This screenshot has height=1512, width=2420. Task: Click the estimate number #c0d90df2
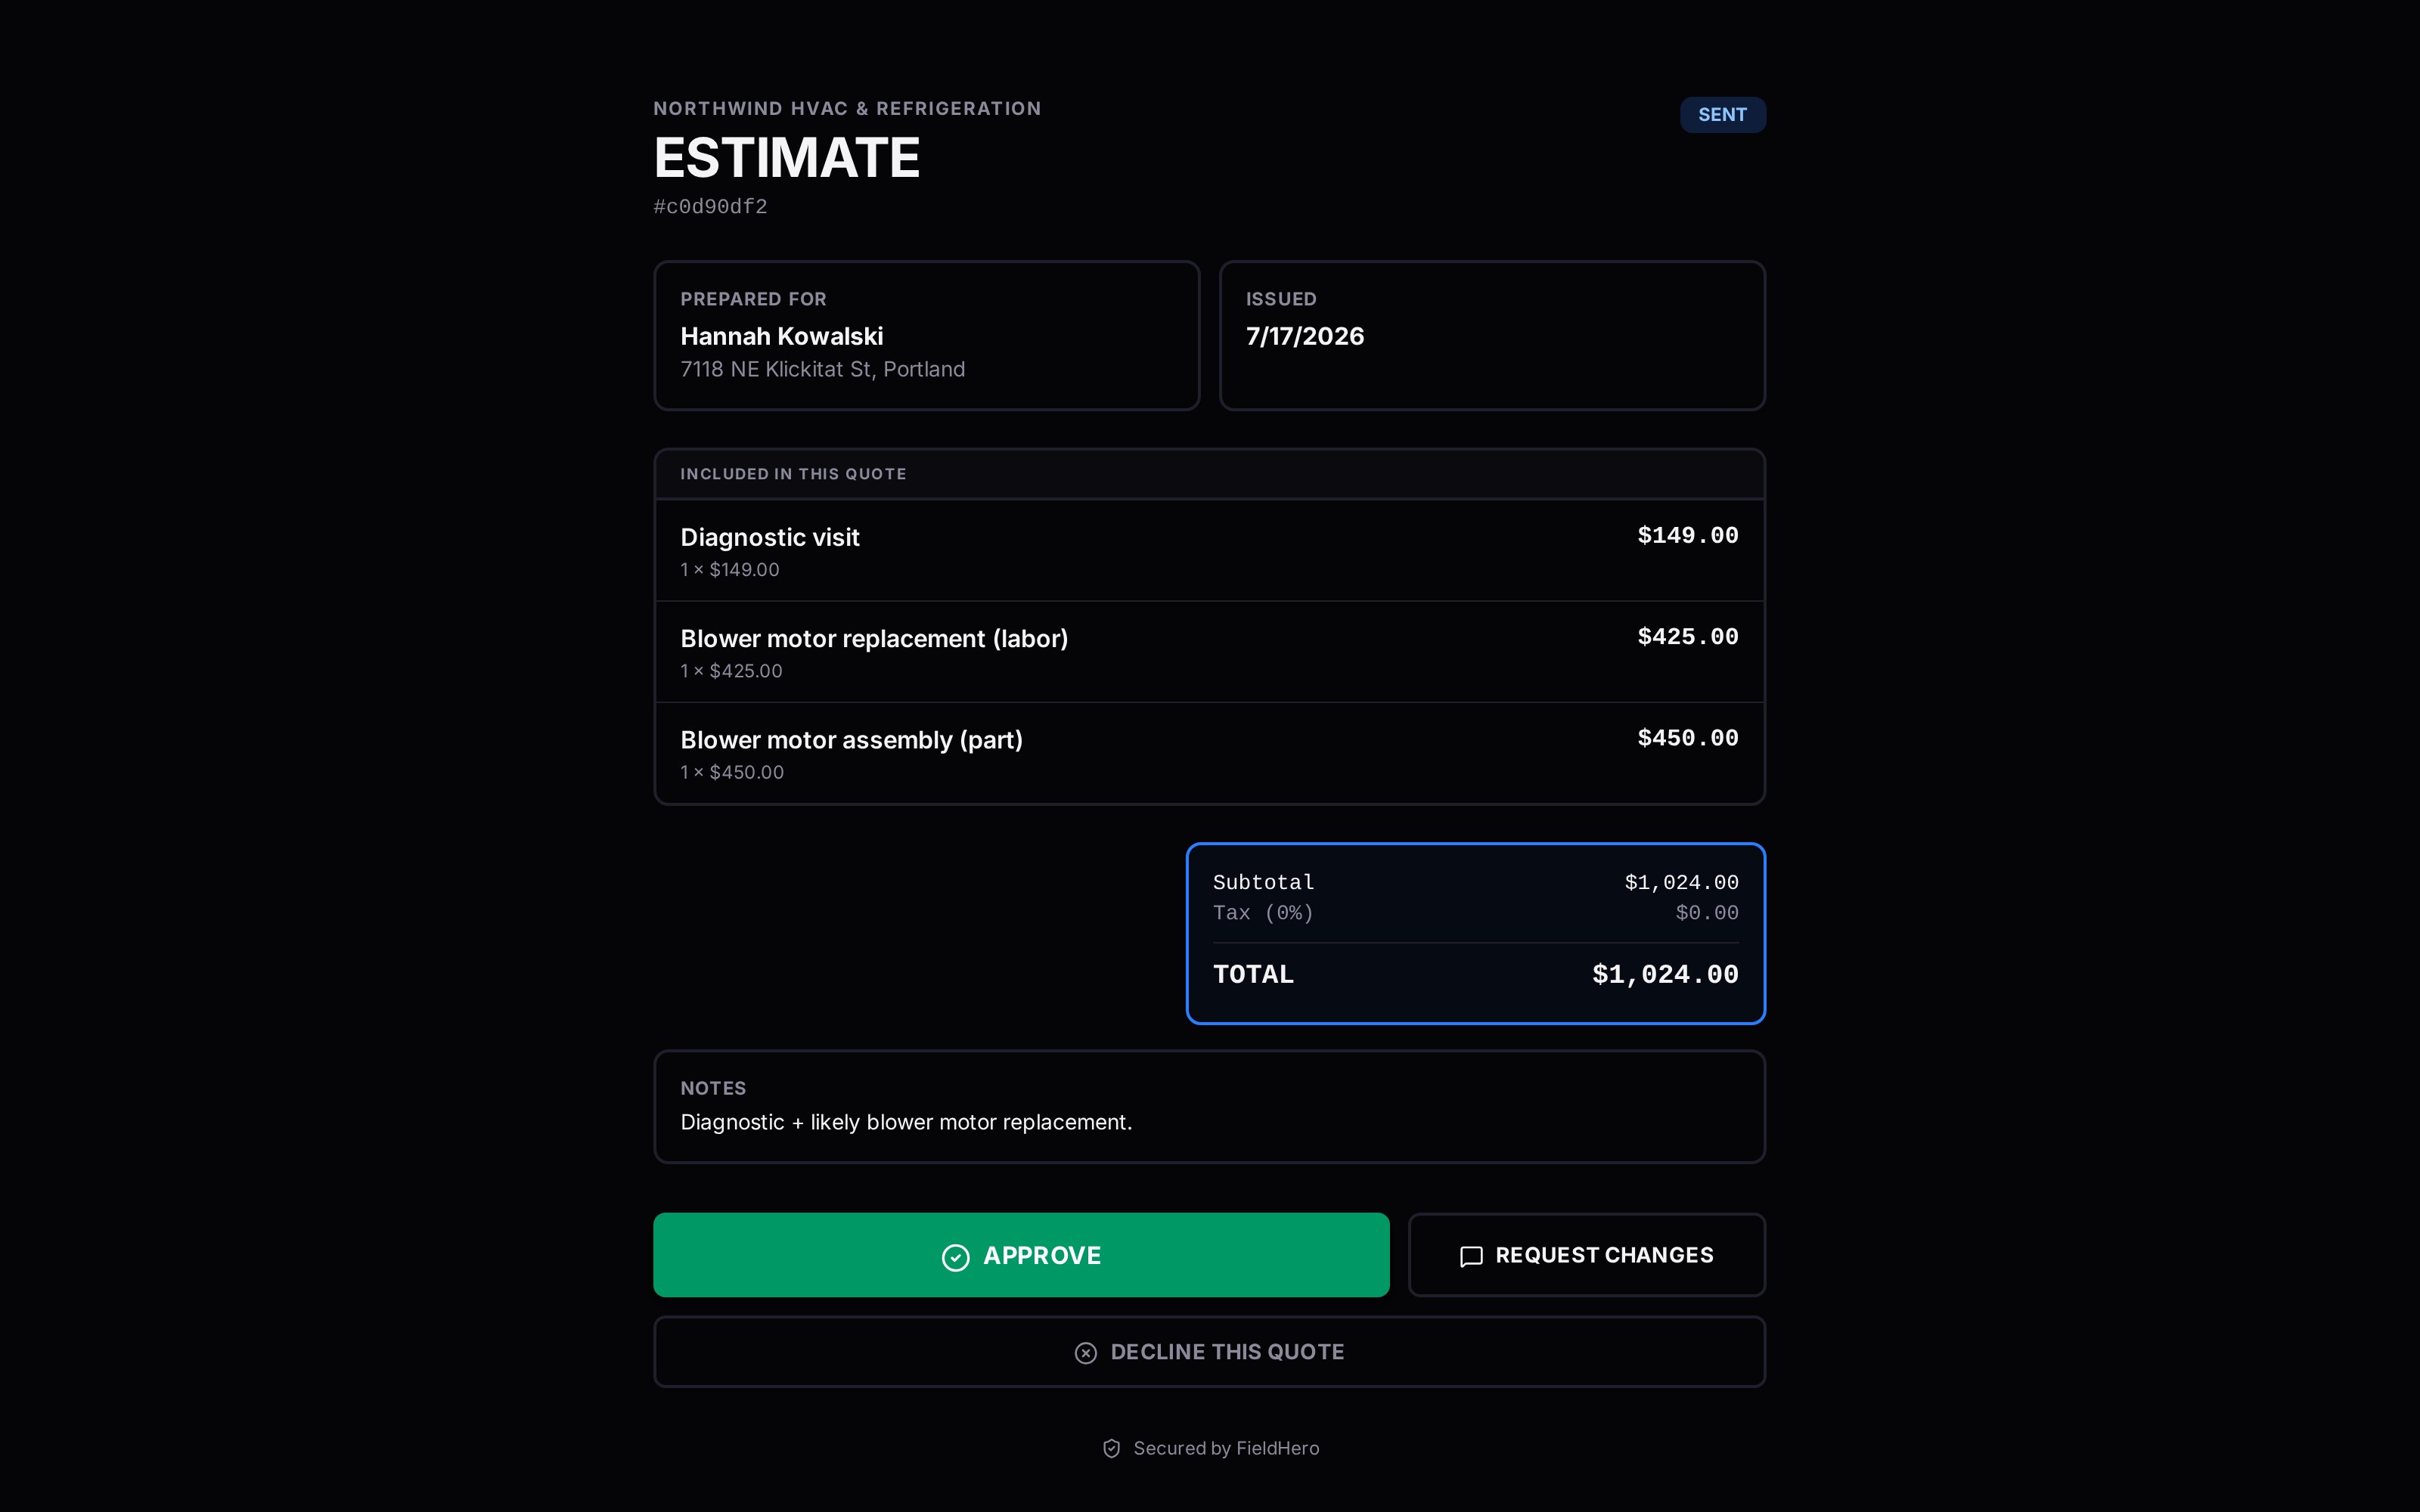[710, 207]
